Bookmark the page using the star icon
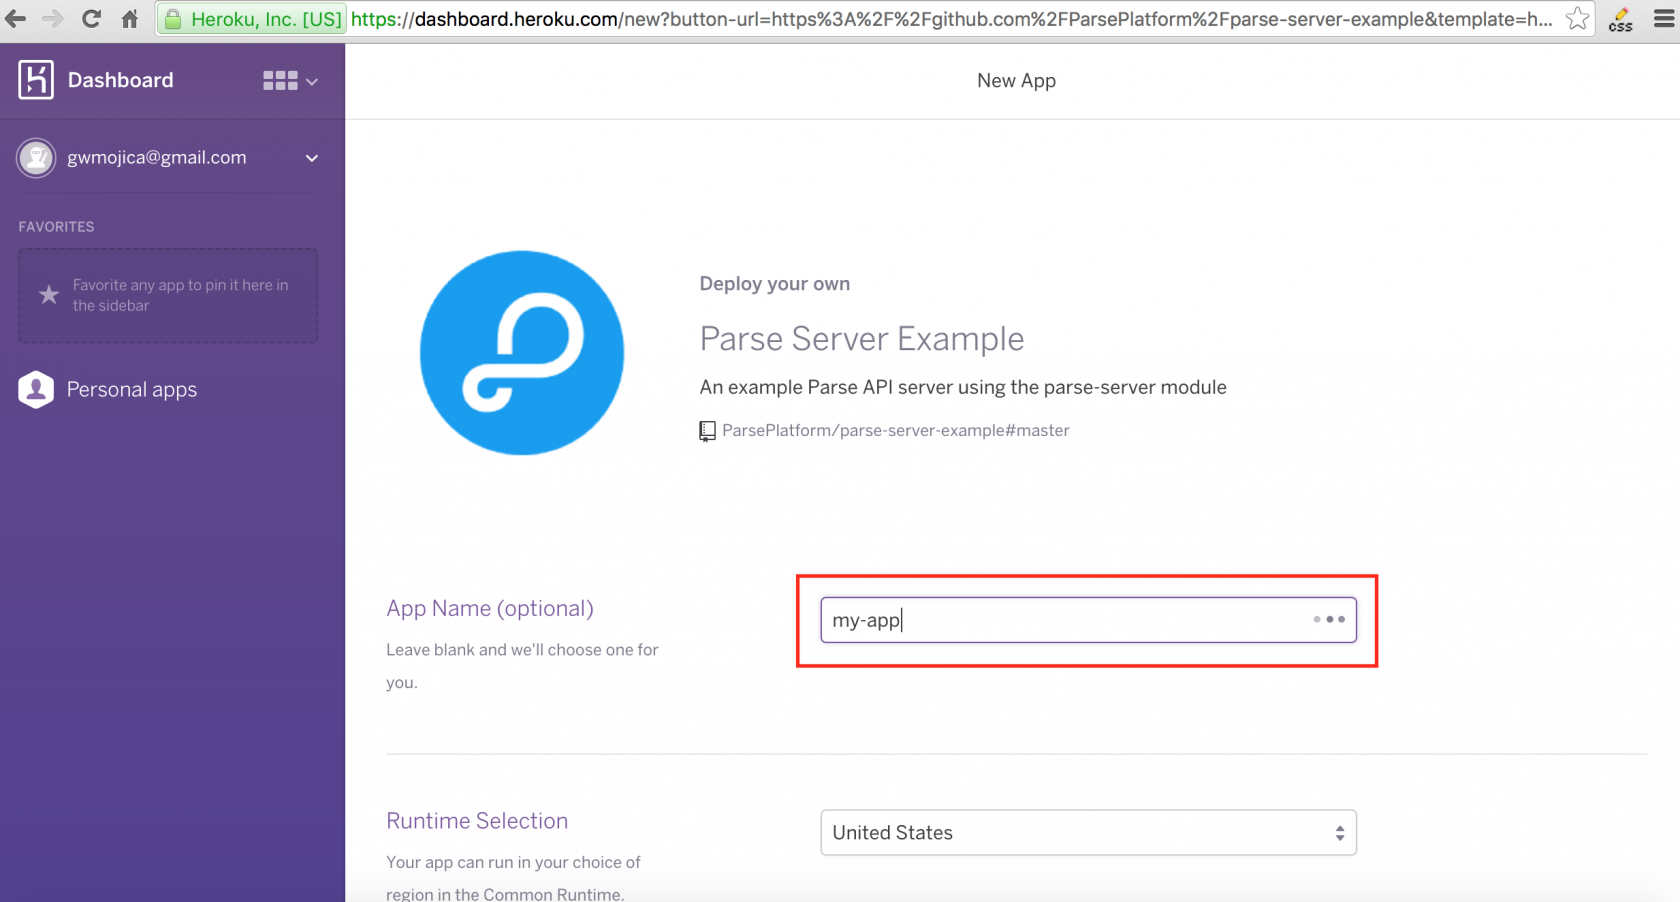 pyautogui.click(x=1578, y=18)
